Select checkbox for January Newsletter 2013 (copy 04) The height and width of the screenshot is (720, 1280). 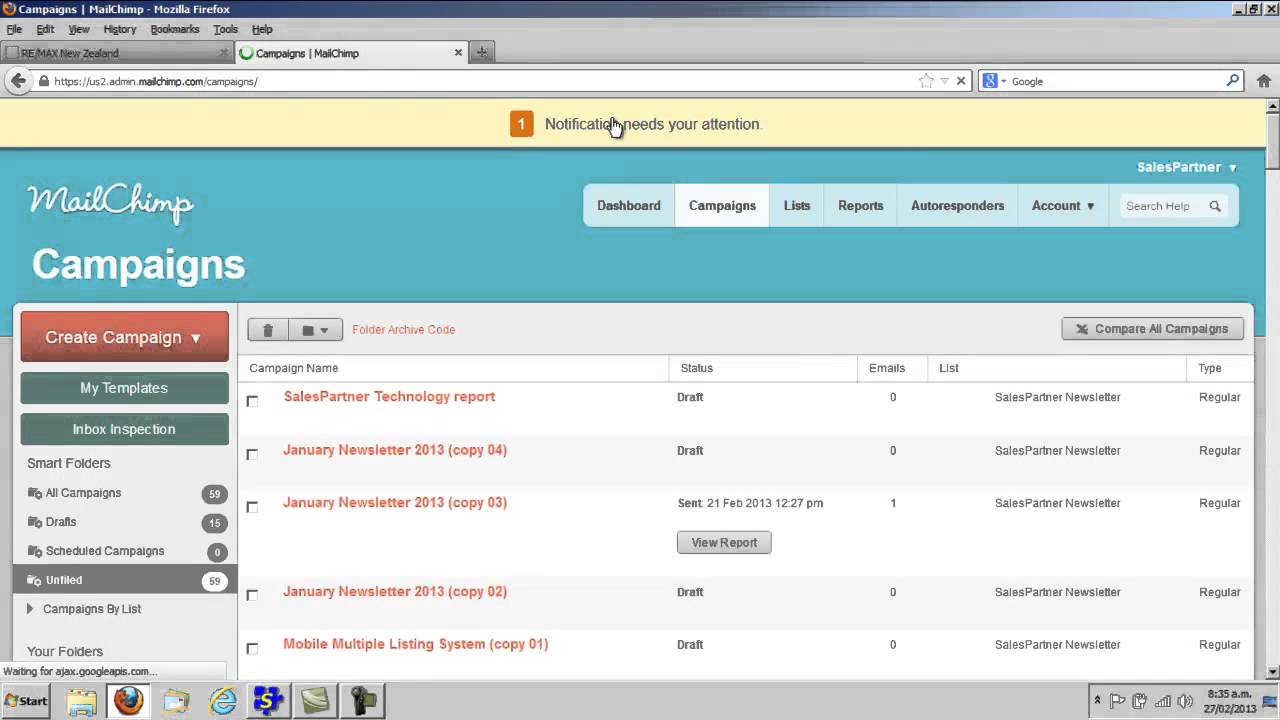pos(252,454)
